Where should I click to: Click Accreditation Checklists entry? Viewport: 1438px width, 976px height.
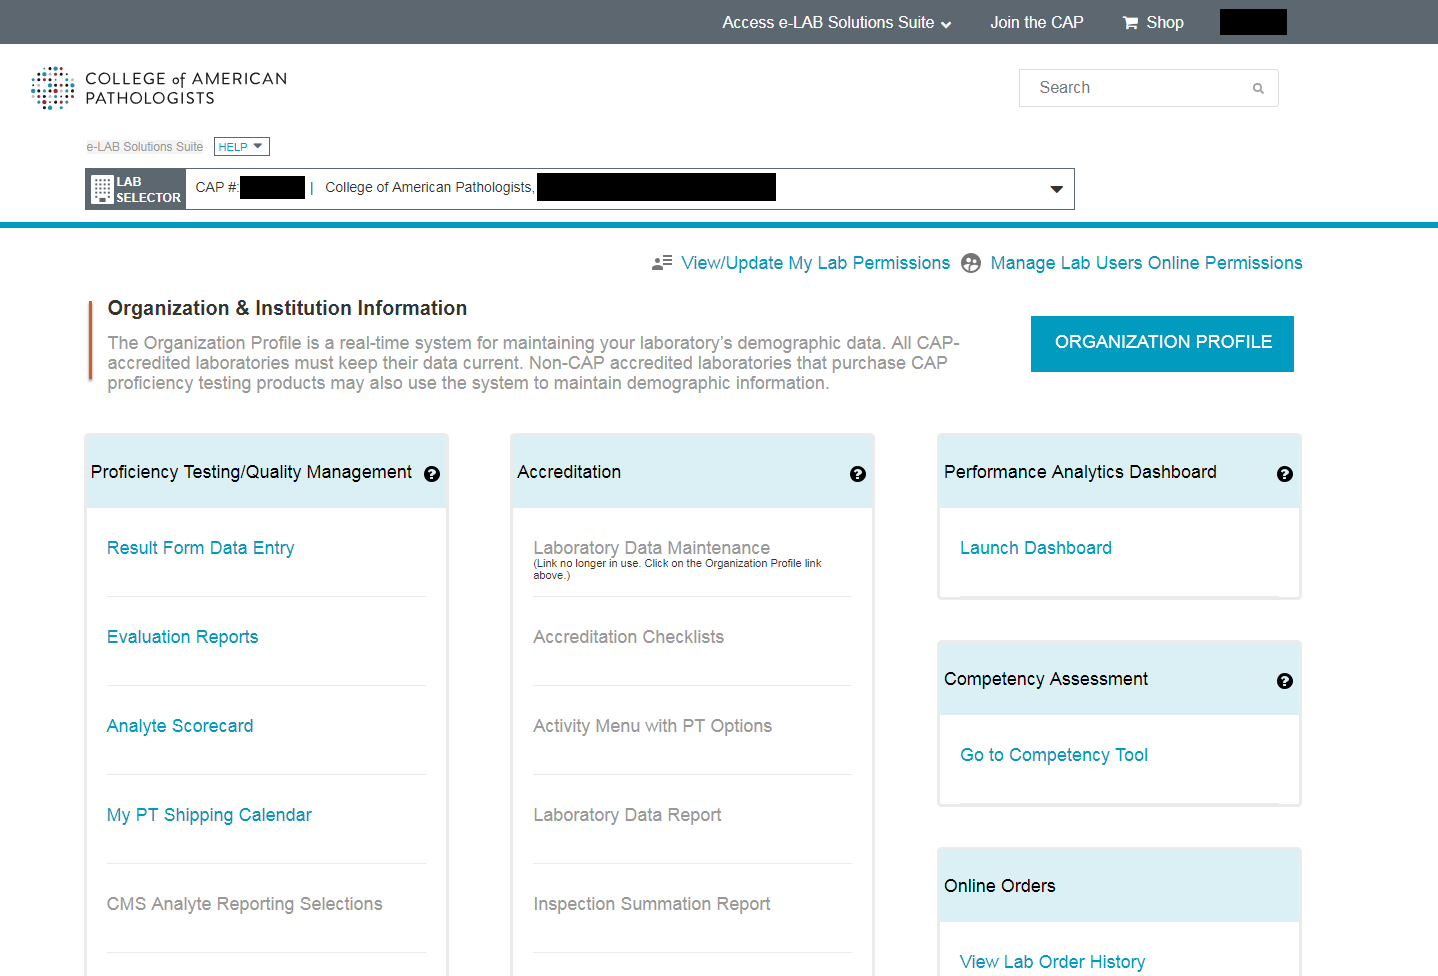(629, 637)
